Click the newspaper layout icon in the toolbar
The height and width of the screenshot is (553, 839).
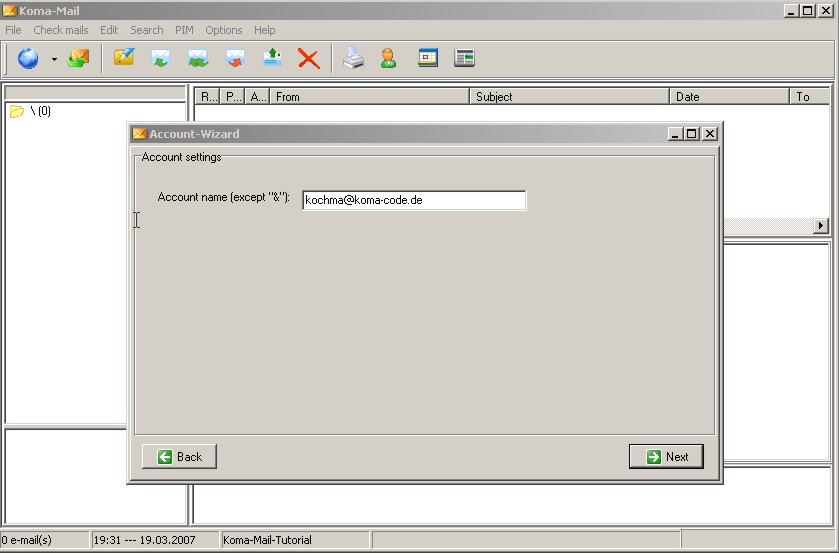(464, 58)
